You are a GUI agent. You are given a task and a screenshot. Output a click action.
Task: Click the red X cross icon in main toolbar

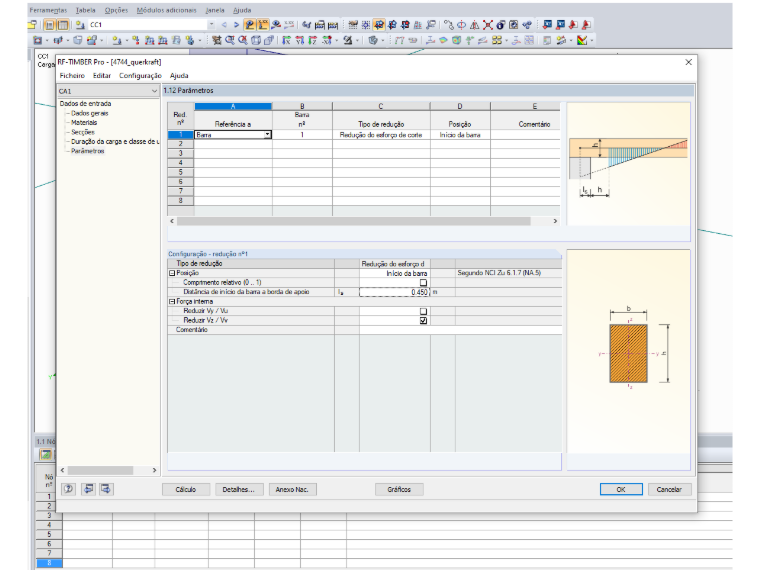(488, 25)
